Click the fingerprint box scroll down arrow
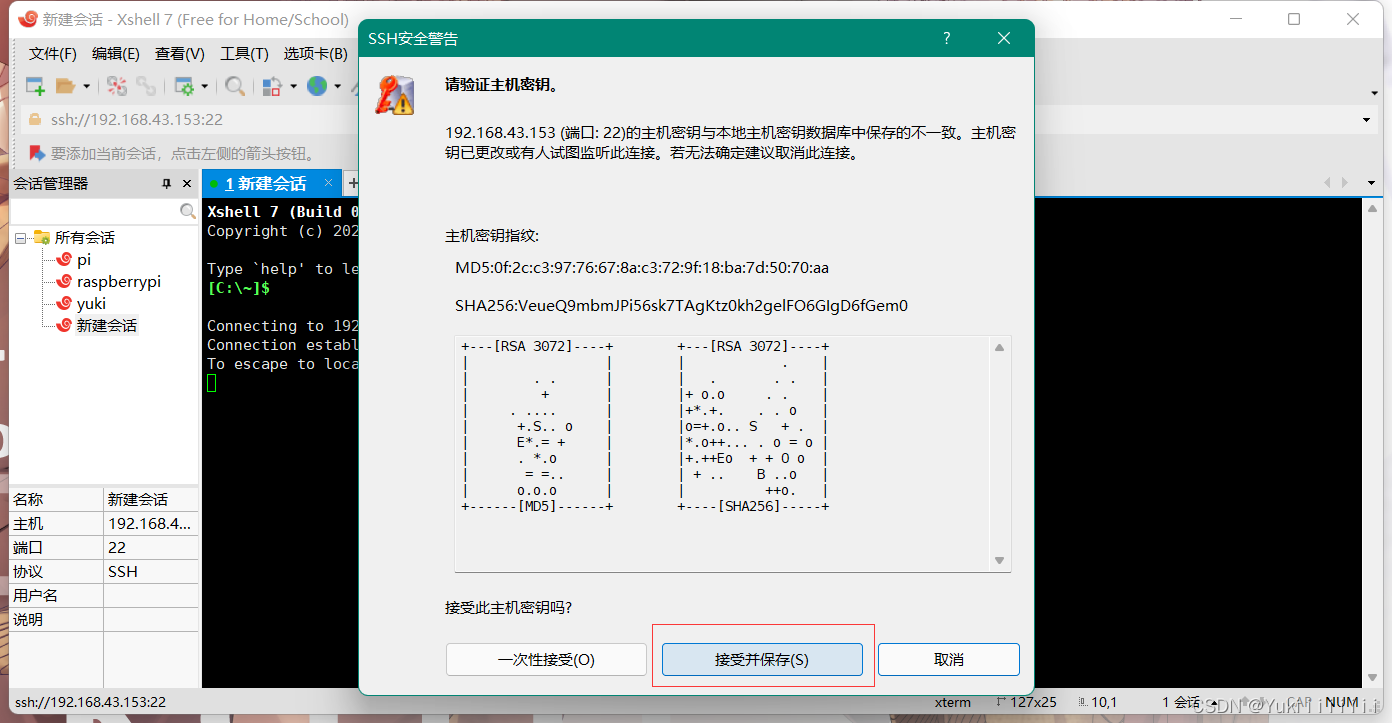 point(999,561)
